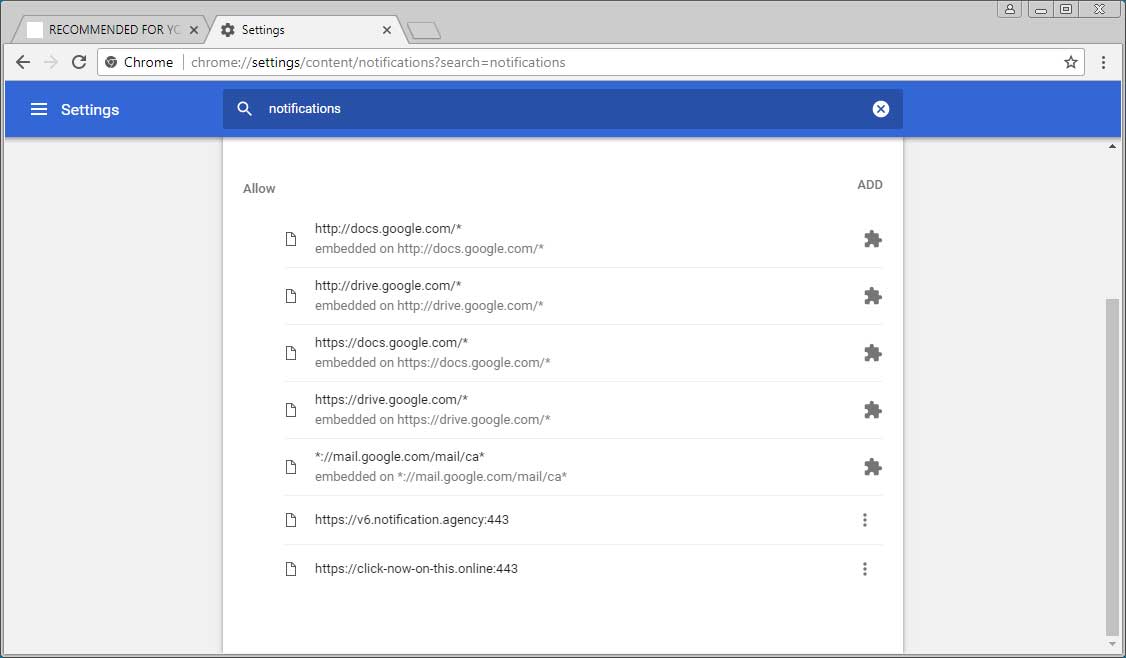Open Chrome's three-dot customize menu
The width and height of the screenshot is (1126, 658).
point(1103,62)
